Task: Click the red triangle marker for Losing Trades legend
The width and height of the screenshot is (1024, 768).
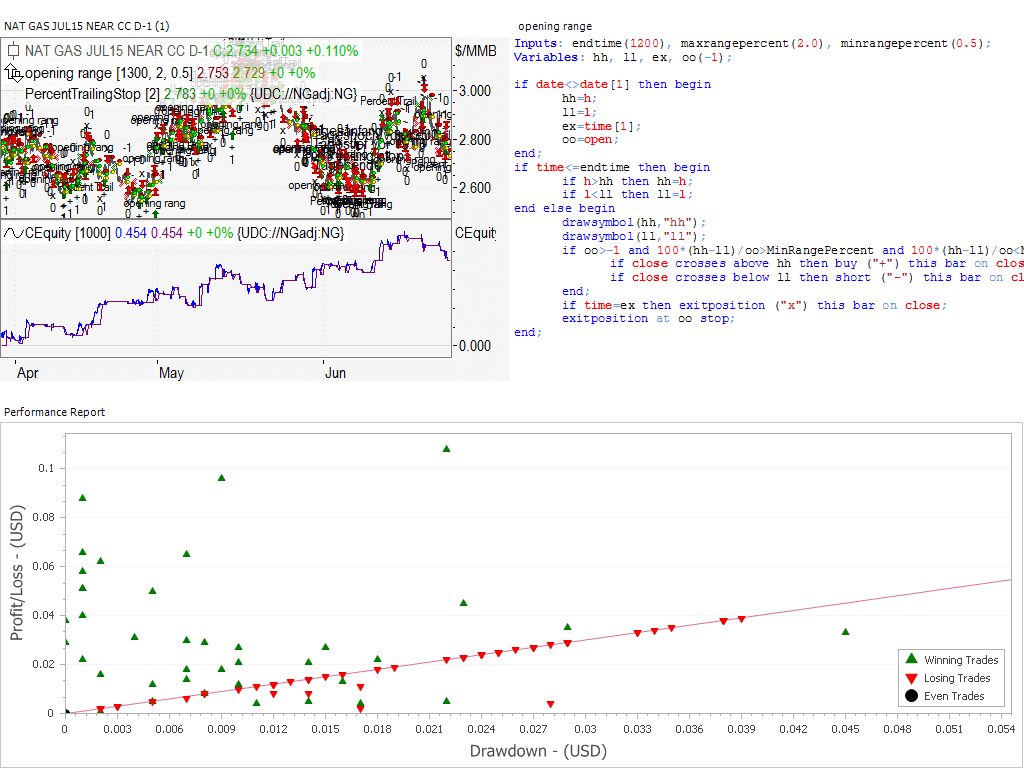Action: 912,679
